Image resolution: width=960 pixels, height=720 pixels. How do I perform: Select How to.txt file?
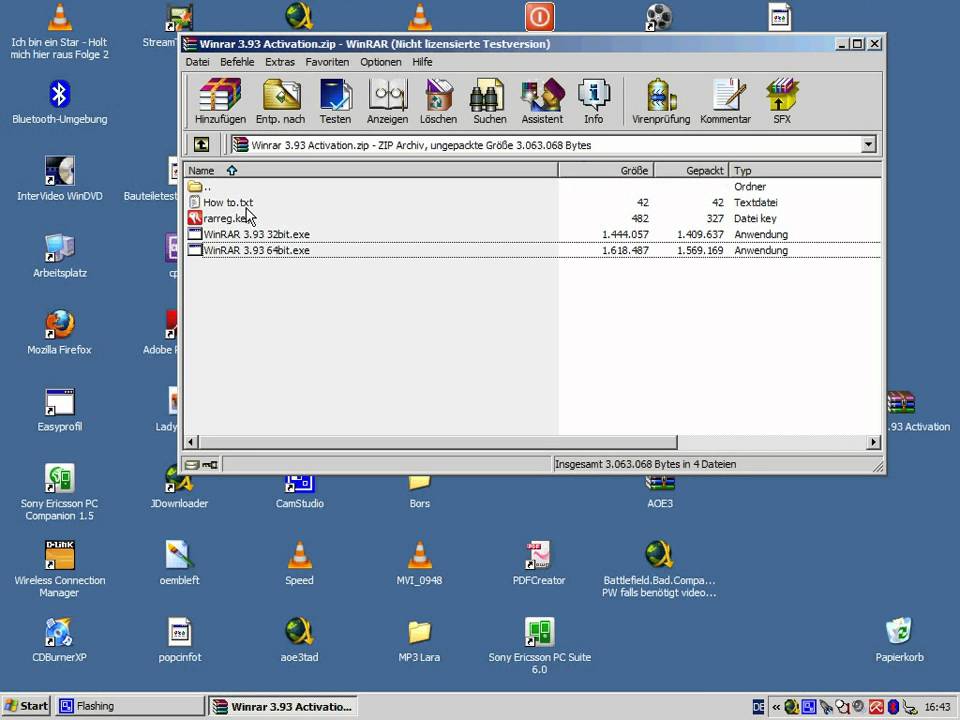(x=533, y=203)
